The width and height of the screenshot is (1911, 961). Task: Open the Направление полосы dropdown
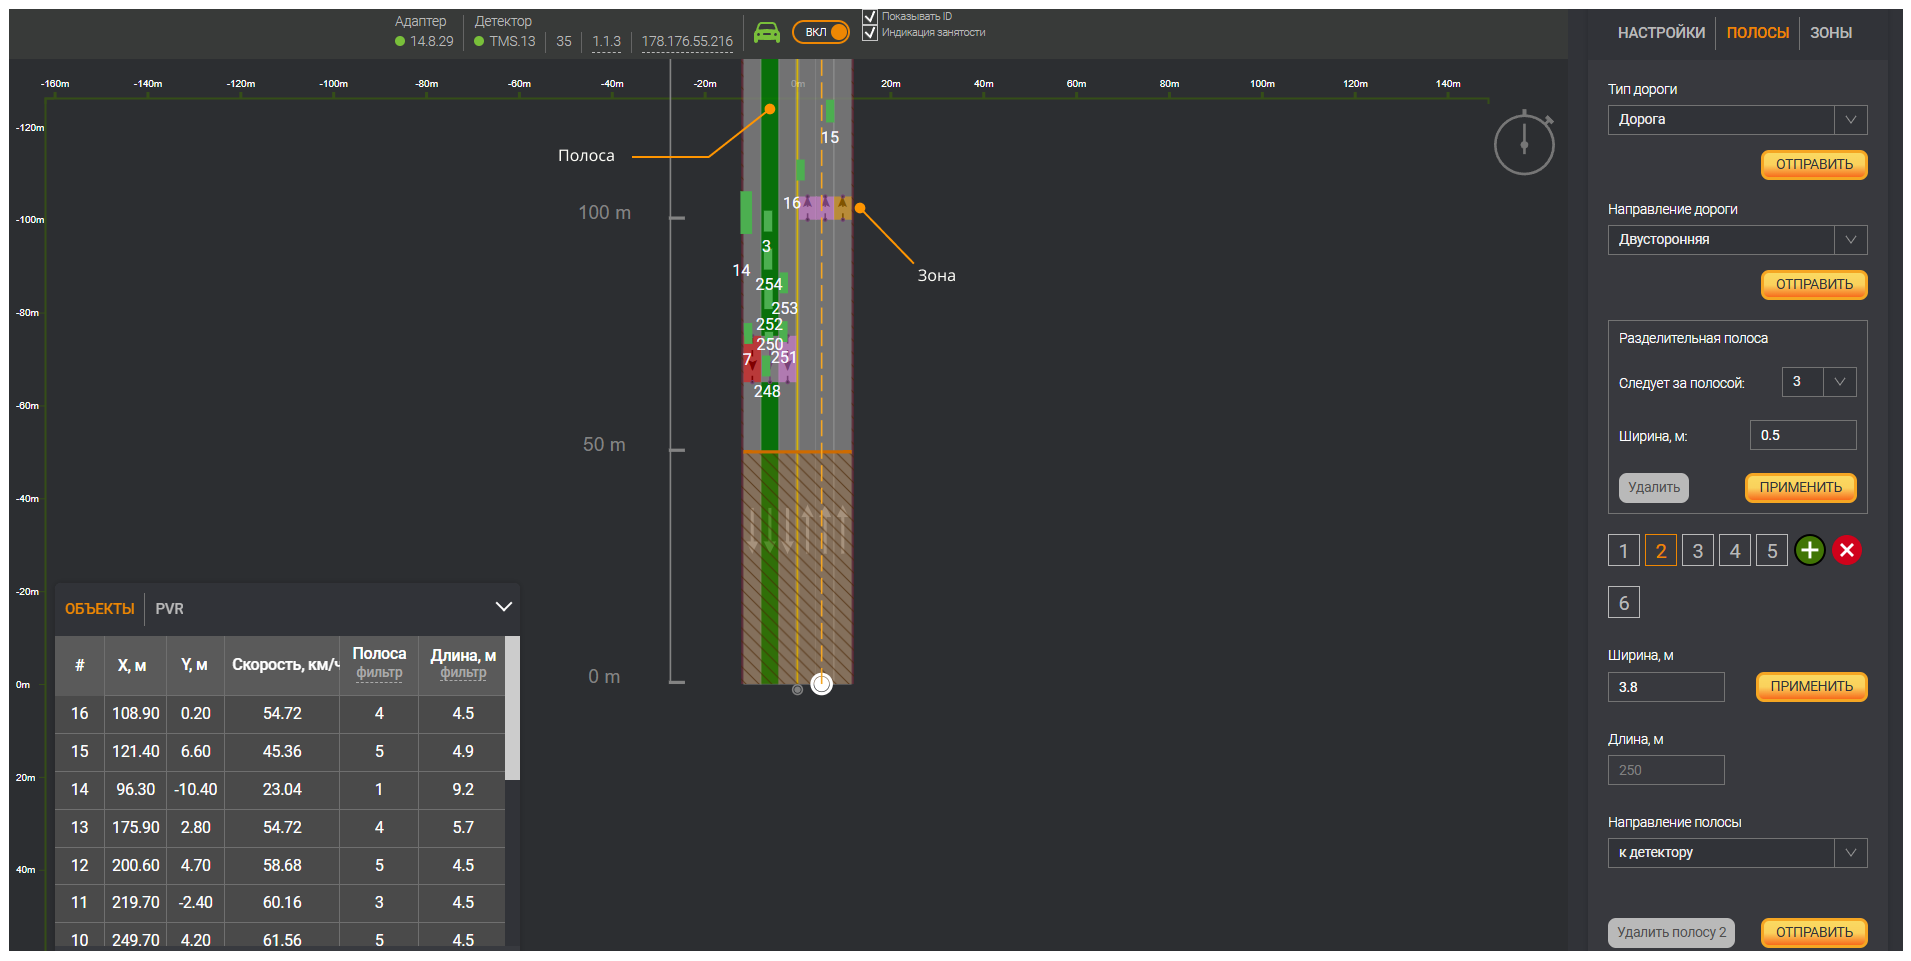coord(1737,853)
